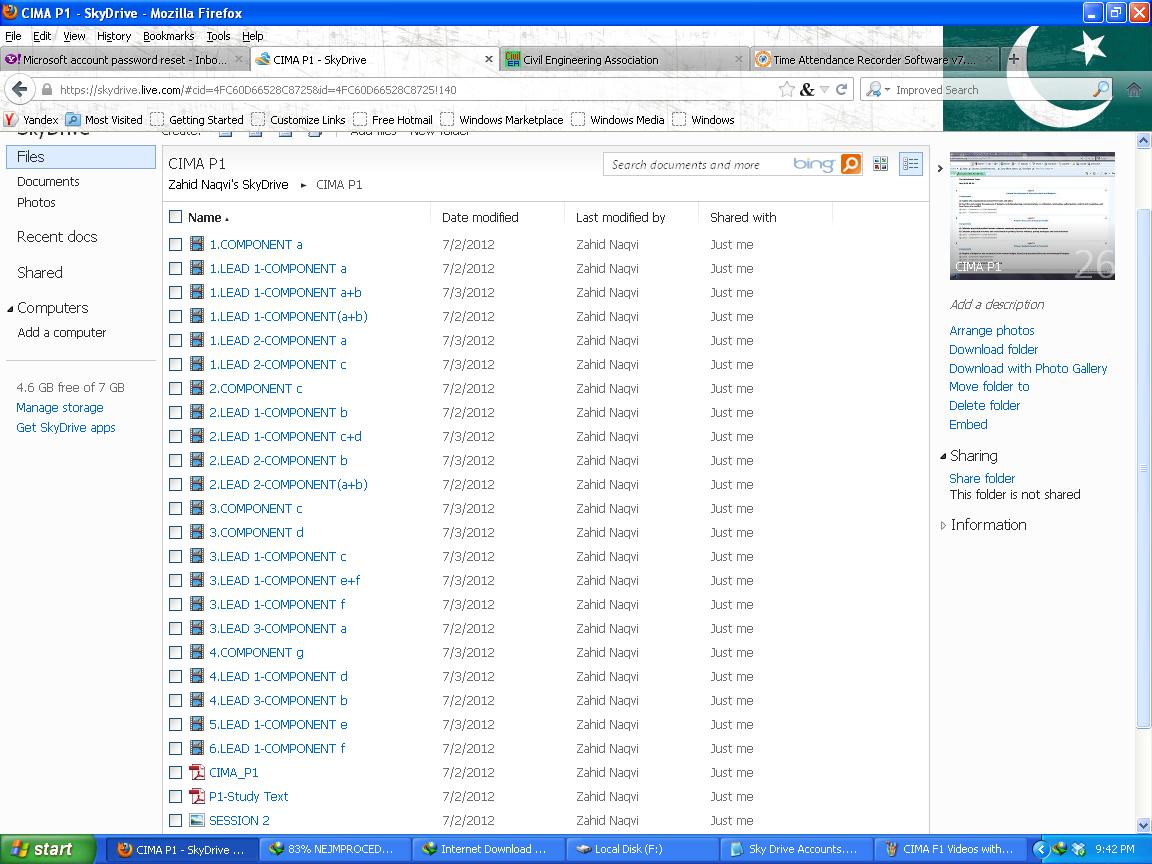This screenshot has height=864, width=1152.
Task: Click video icon of 1.COMPONENT a
Action: pyautogui.click(x=197, y=244)
